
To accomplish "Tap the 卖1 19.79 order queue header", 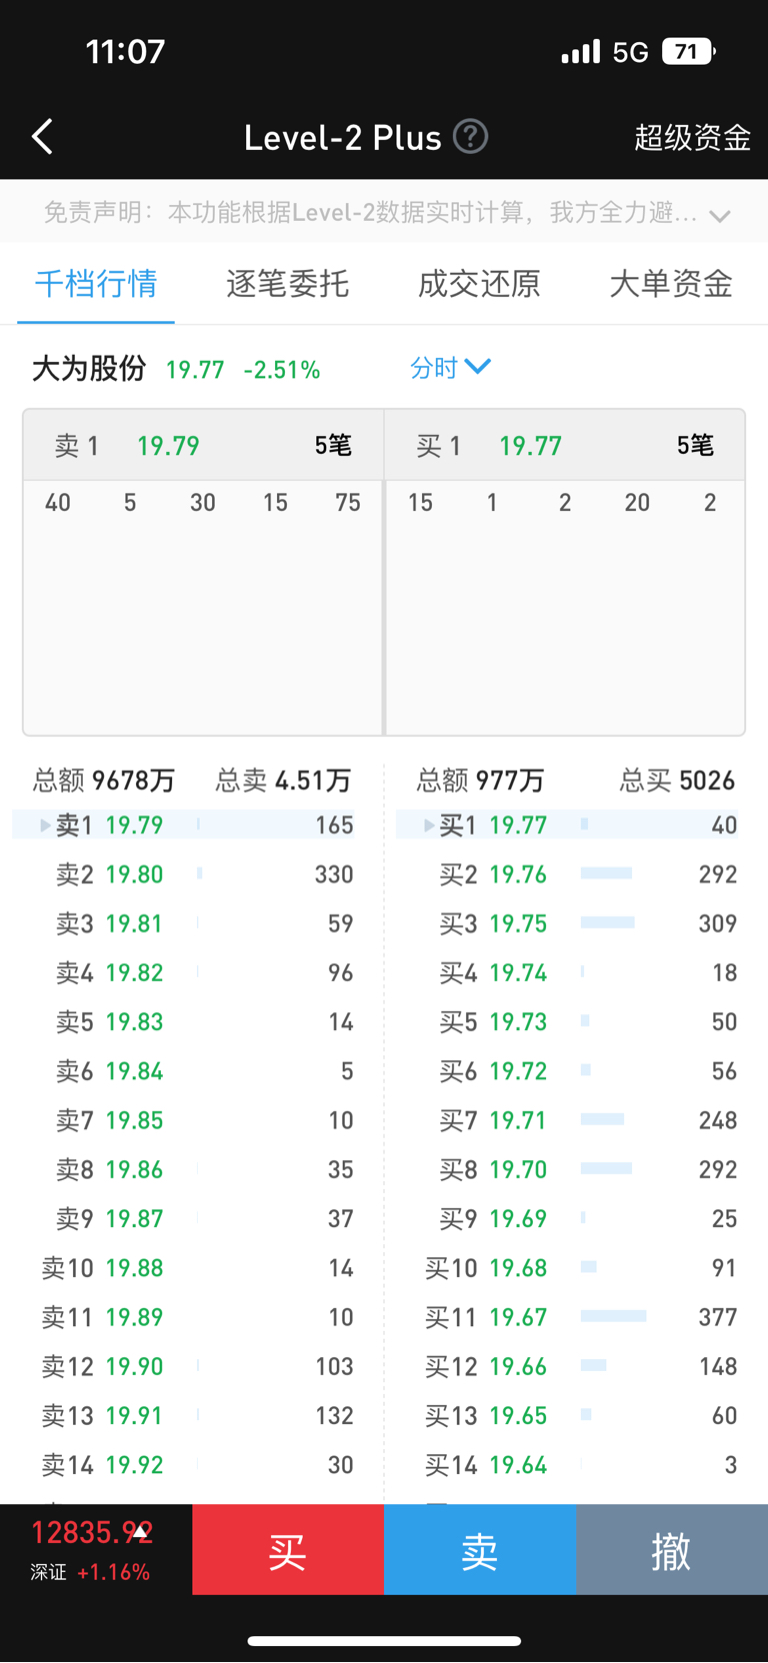I will pos(203,445).
